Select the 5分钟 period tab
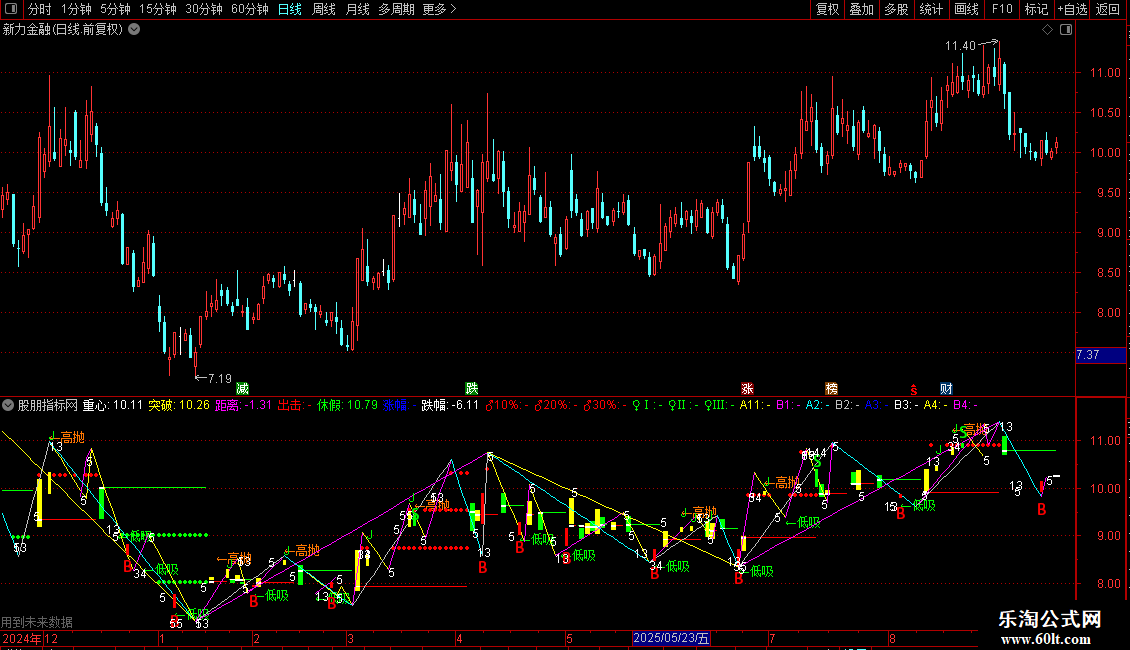 tap(115, 9)
